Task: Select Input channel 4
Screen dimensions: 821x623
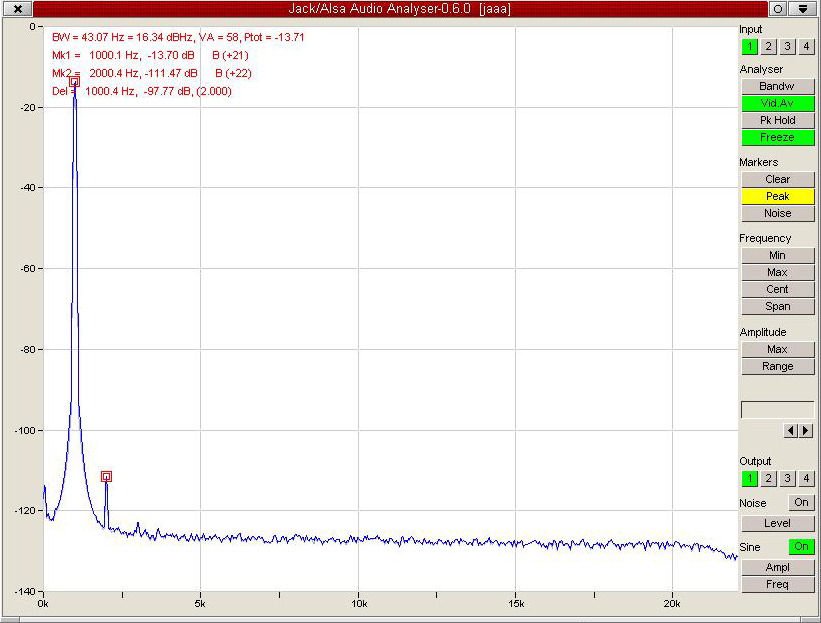Action: (806, 47)
